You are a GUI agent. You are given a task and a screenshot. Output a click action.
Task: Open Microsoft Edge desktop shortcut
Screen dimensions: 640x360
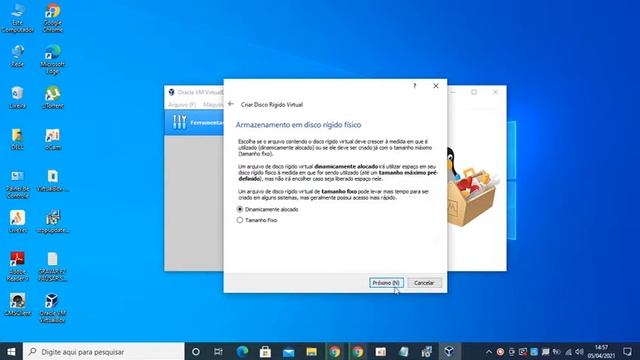(53, 60)
